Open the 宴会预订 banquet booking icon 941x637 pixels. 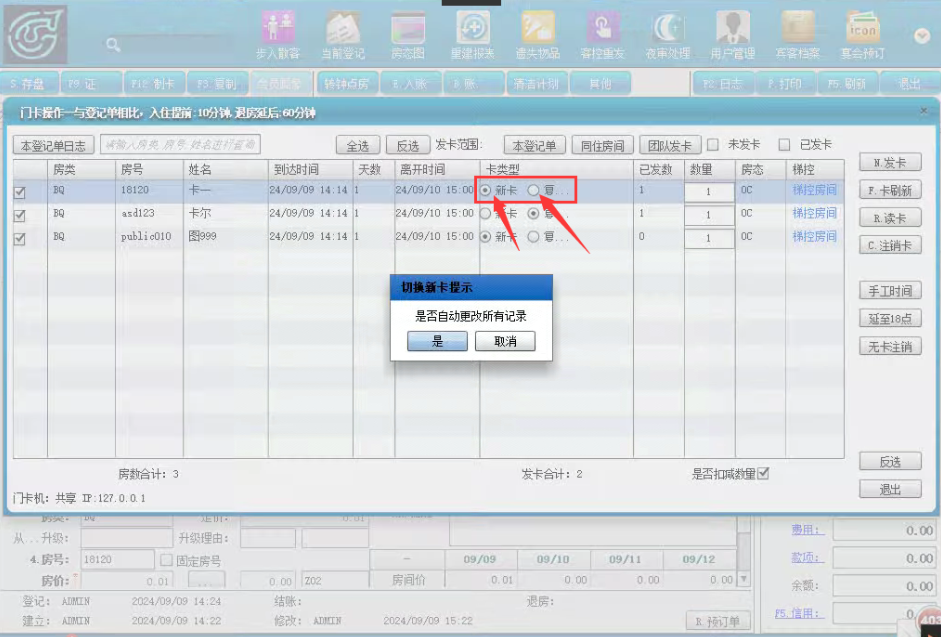click(862, 35)
